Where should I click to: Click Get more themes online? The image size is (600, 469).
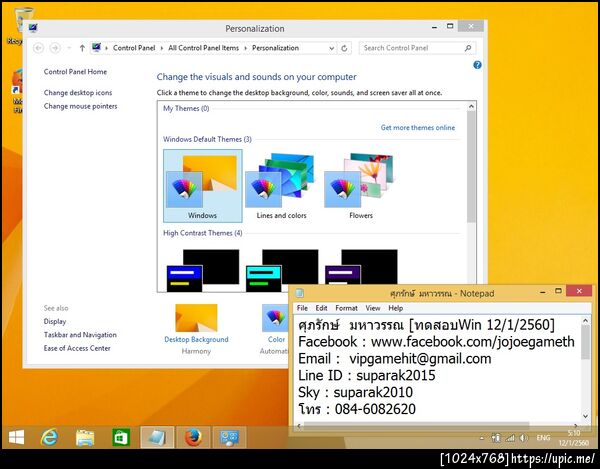(x=418, y=127)
